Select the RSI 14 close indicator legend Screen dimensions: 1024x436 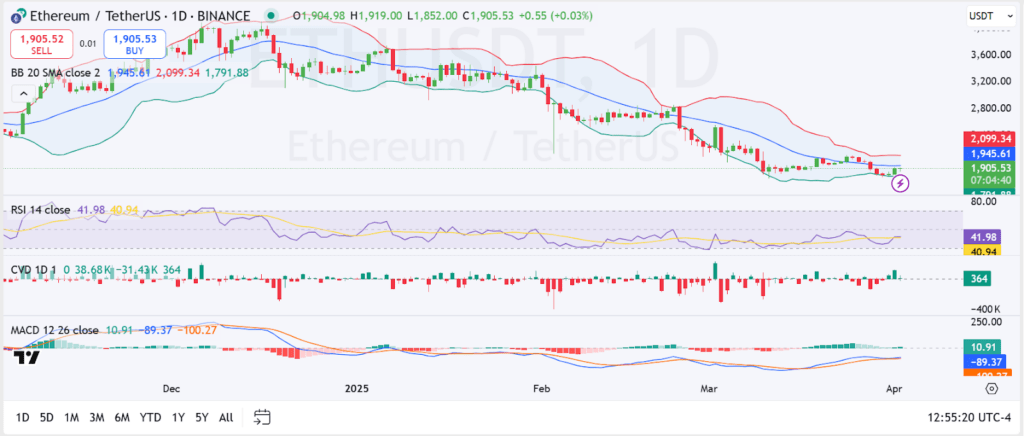[x=40, y=210]
